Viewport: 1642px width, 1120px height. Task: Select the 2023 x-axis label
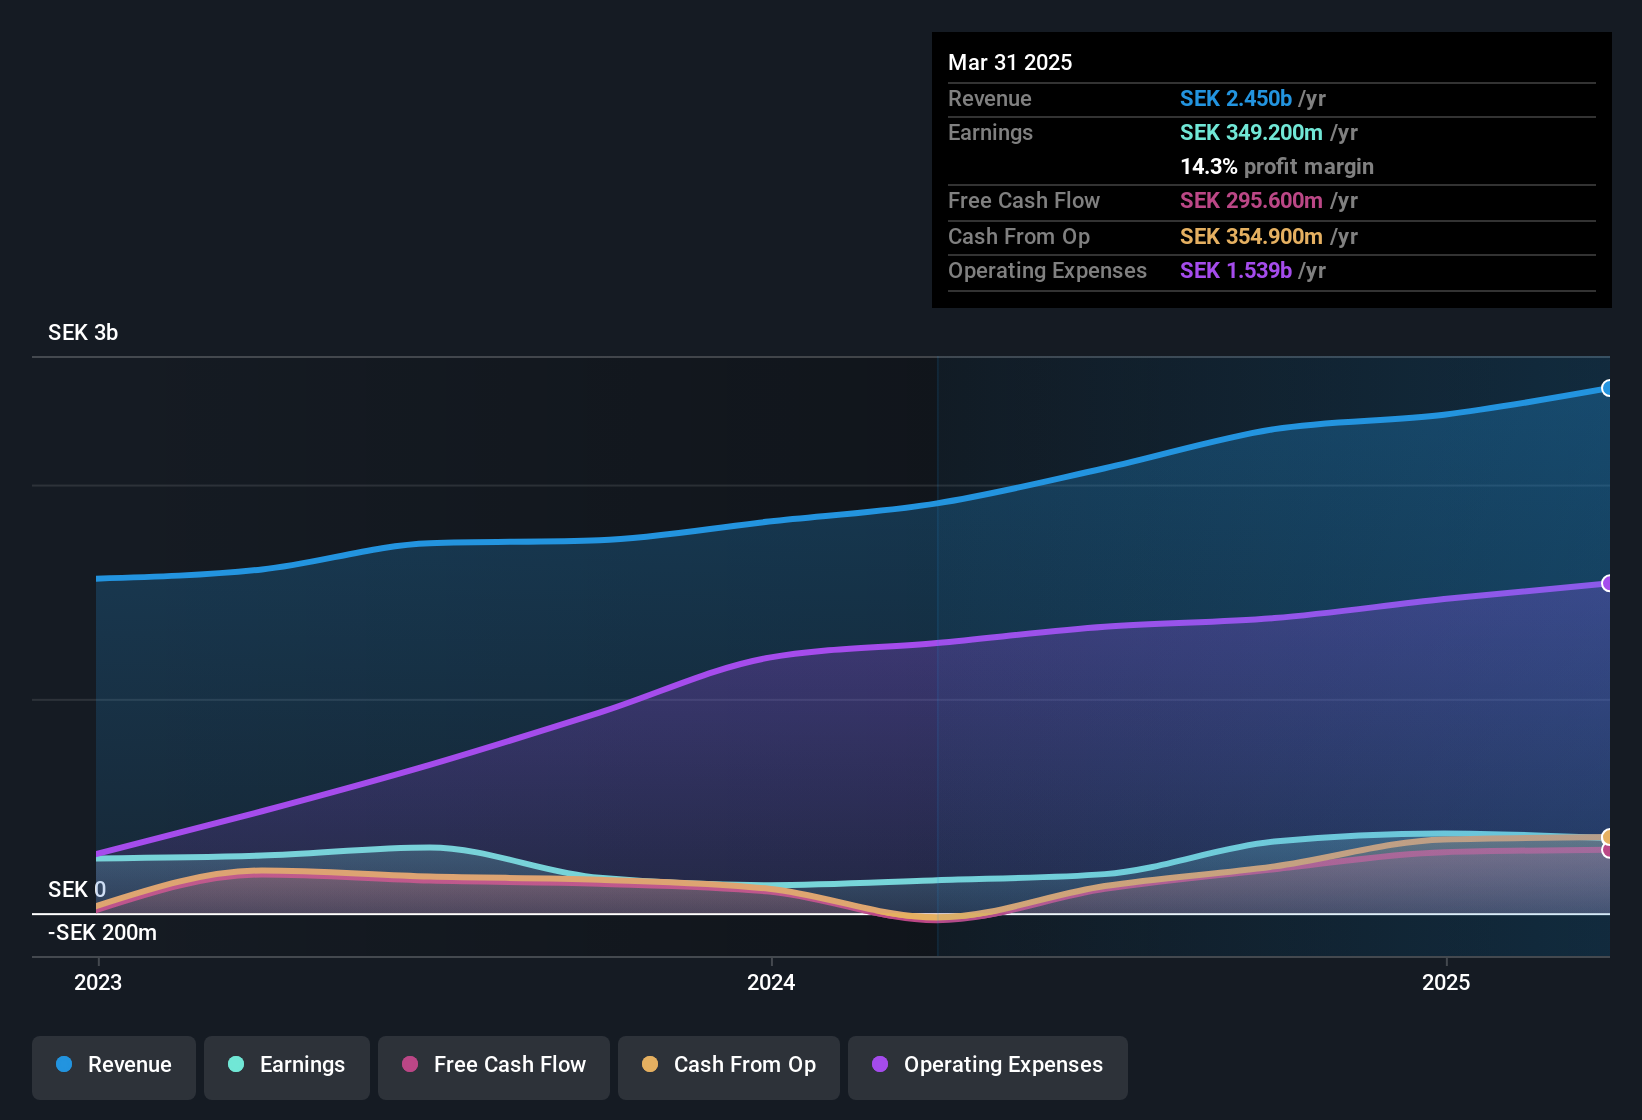(x=98, y=982)
